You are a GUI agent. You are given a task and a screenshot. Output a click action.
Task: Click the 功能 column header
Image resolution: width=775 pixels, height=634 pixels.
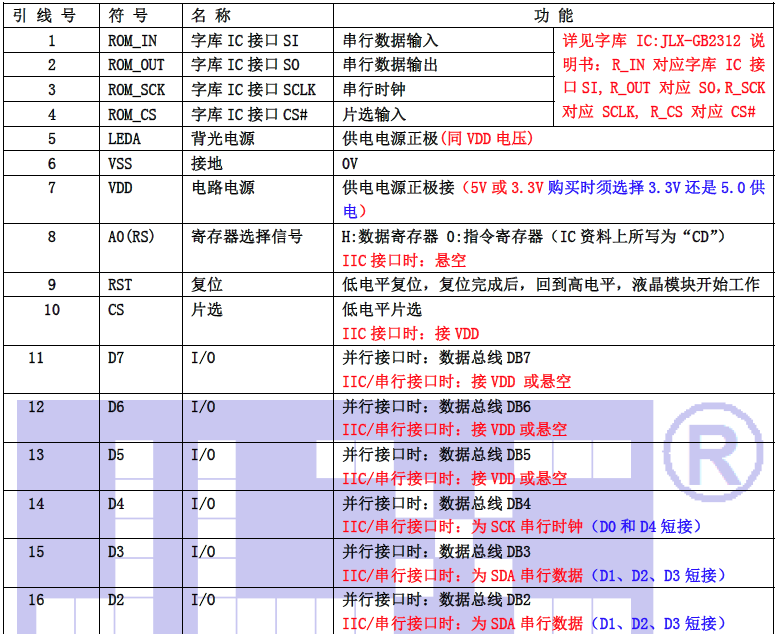pos(554,16)
